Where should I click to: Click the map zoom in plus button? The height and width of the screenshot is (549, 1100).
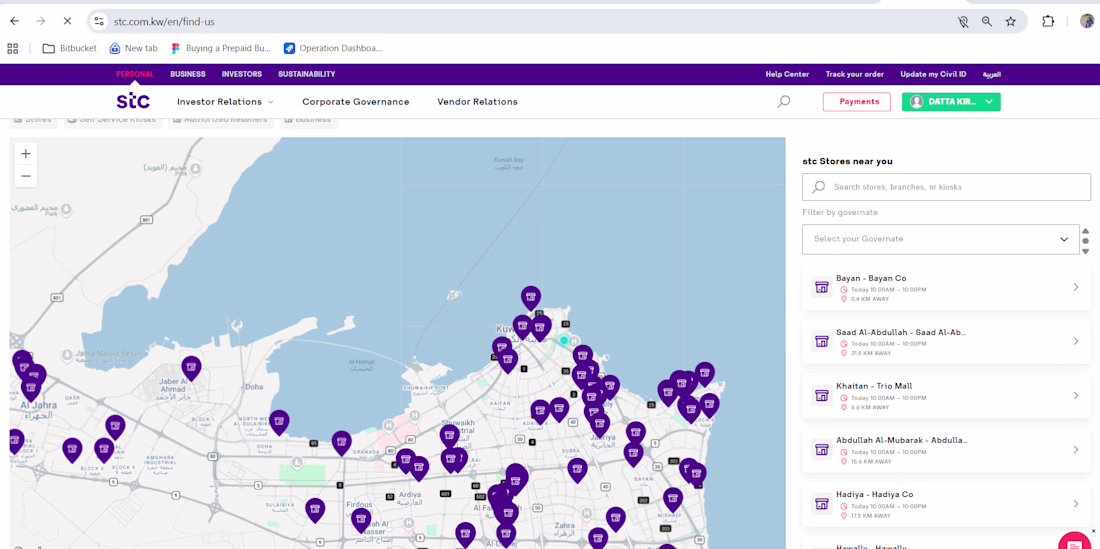tap(26, 154)
